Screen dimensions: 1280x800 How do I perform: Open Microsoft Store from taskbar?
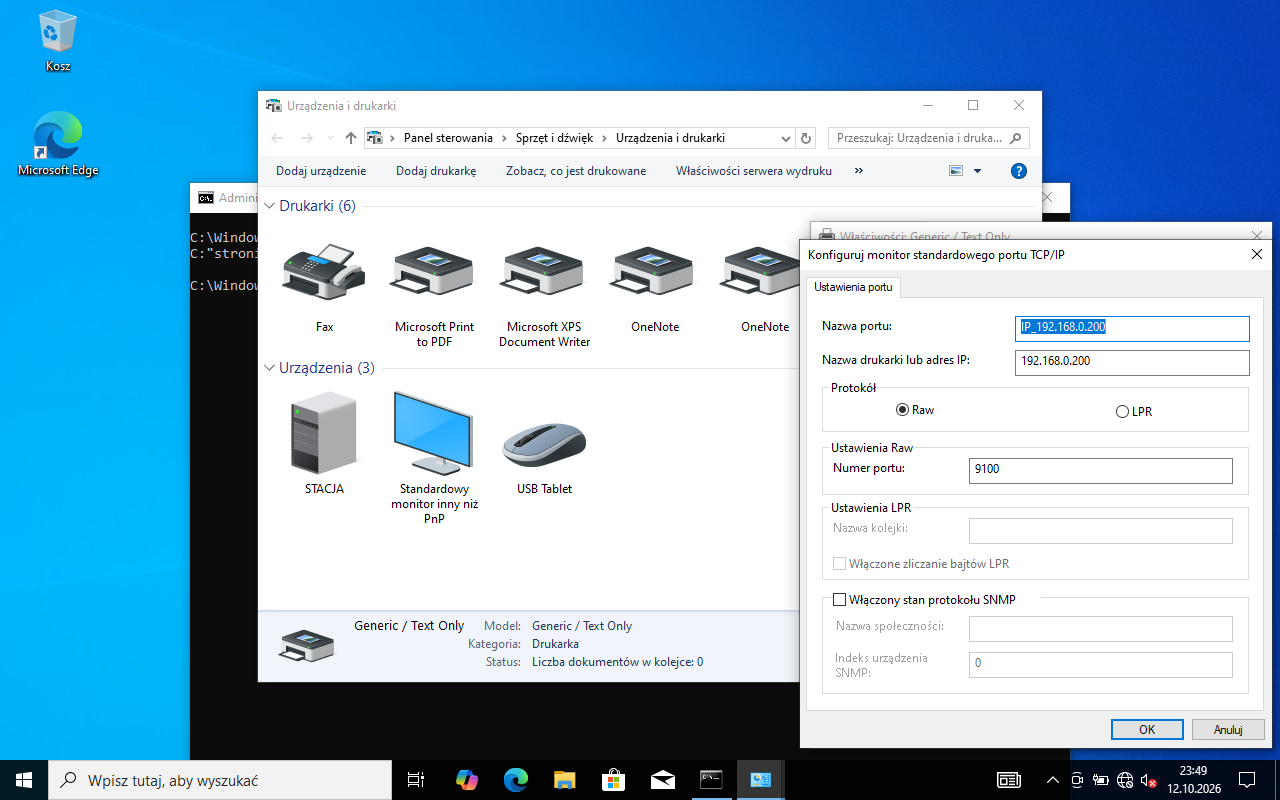pos(613,779)
